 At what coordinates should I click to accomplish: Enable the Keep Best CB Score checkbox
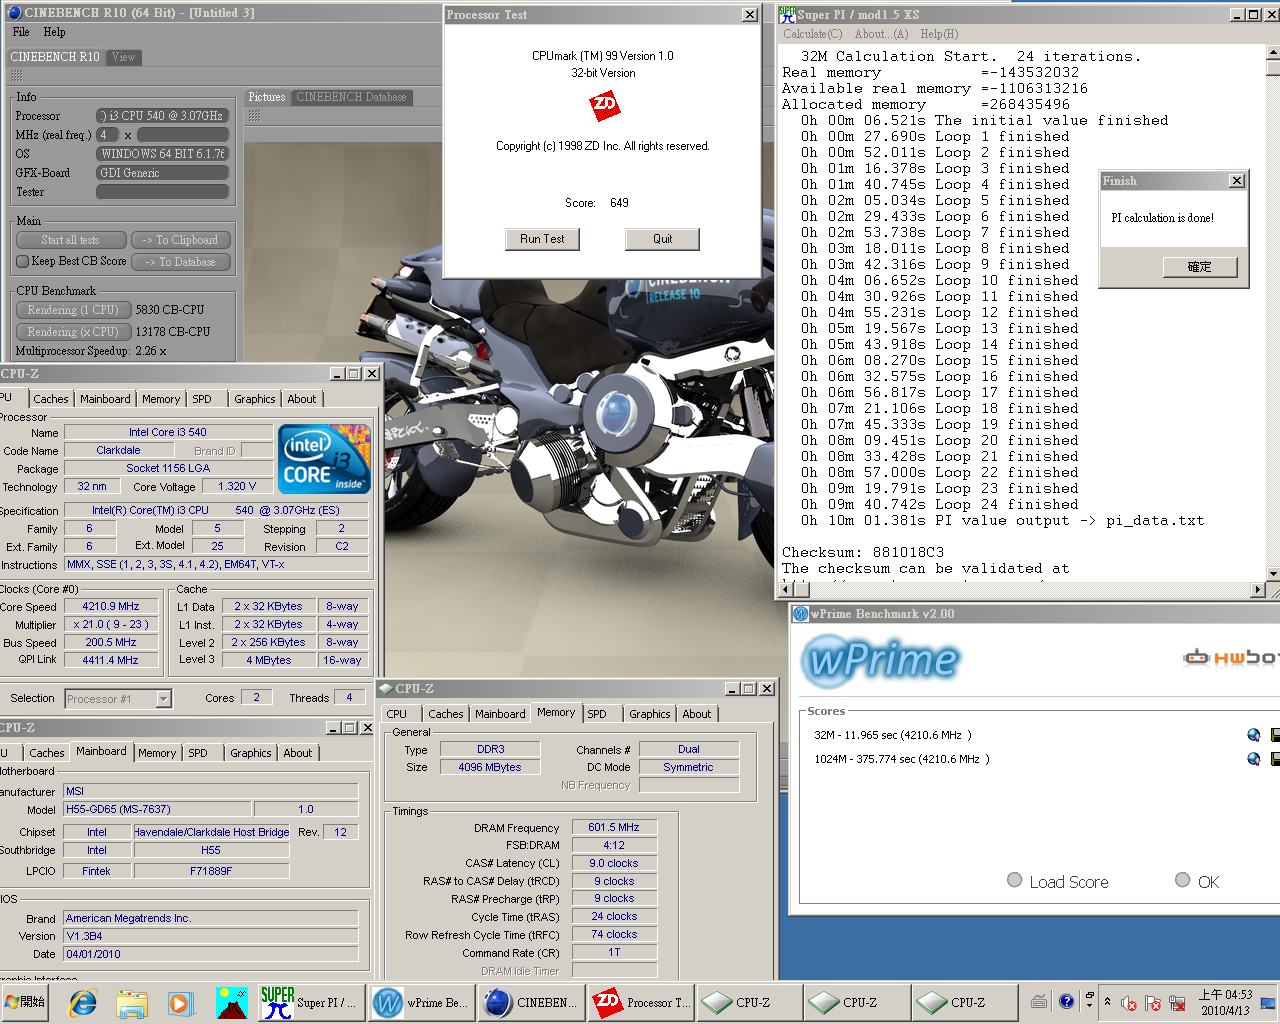[23, 262]
